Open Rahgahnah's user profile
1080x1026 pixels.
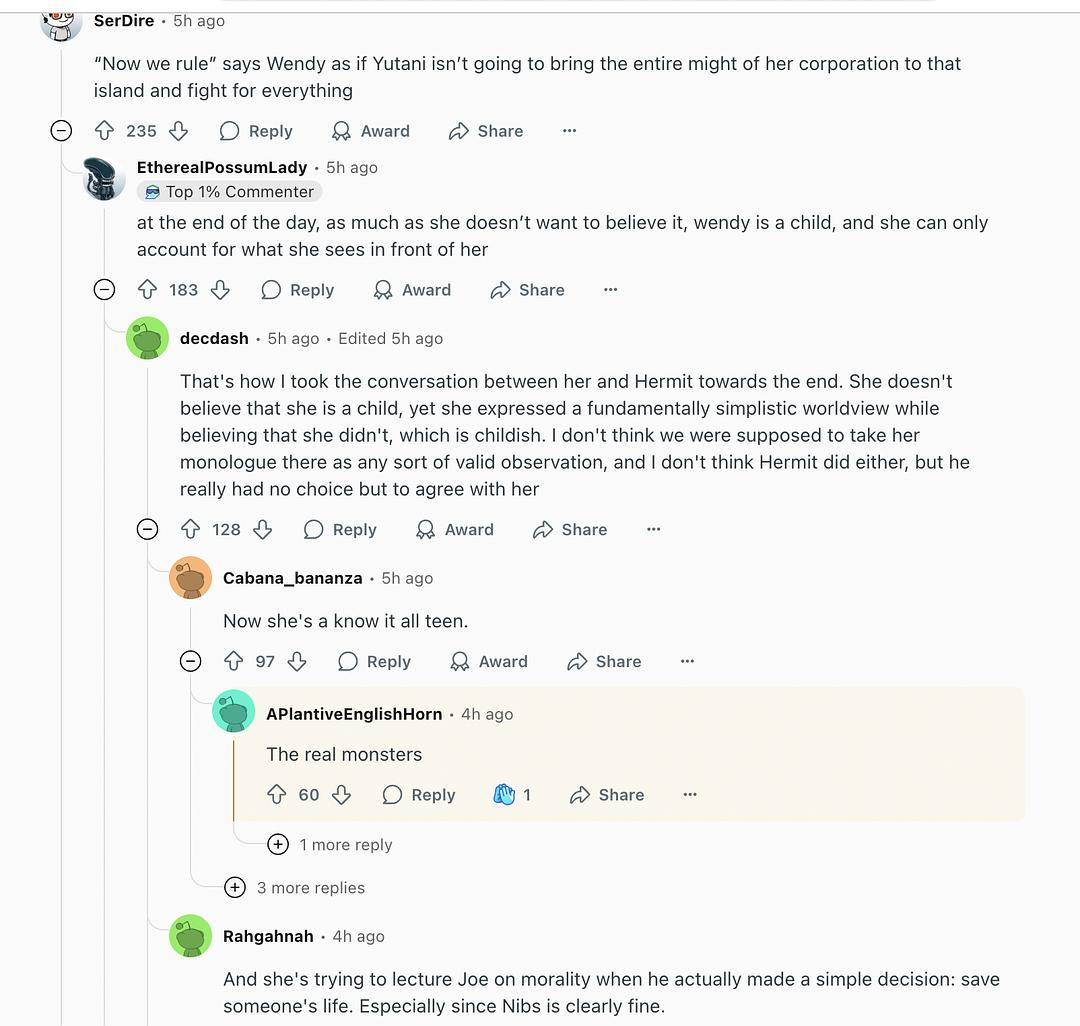pyautogui.click(x=267, y=936)
